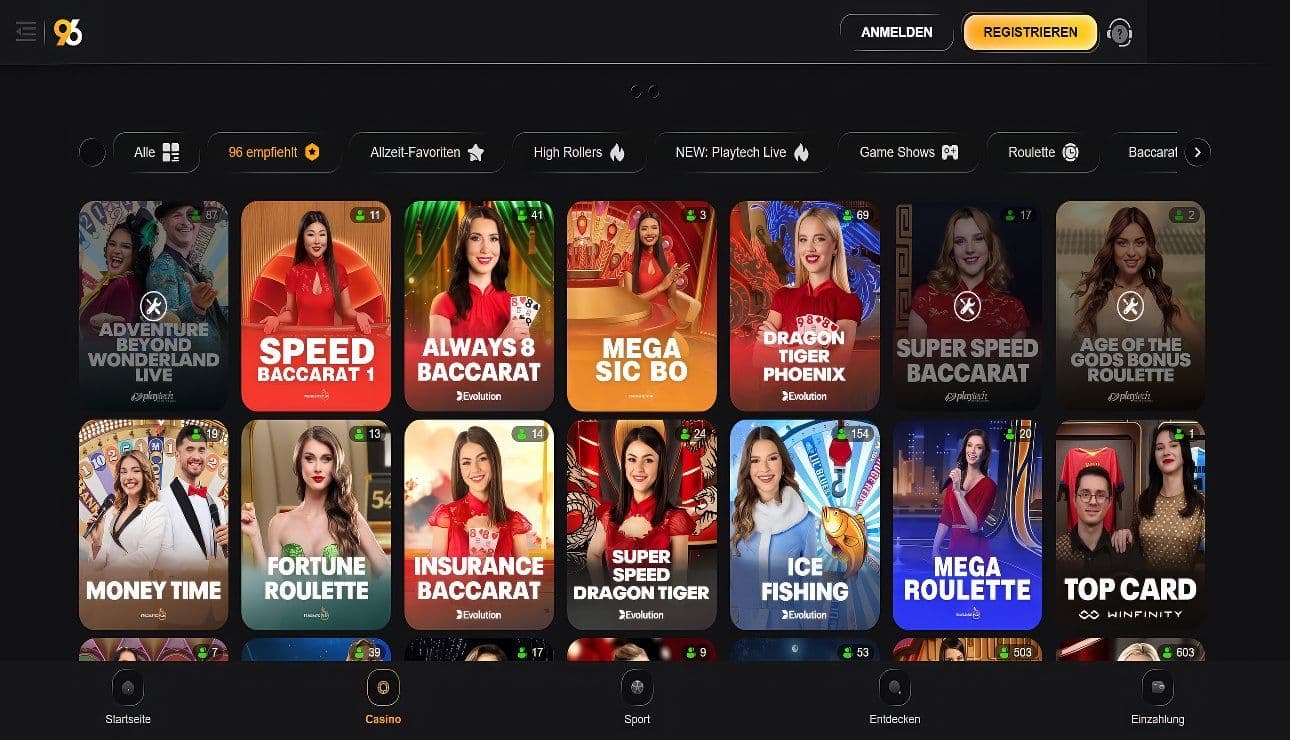Open the Casino section via its chip icon
Screen dimensions: 1290x740
coord(383,687)
